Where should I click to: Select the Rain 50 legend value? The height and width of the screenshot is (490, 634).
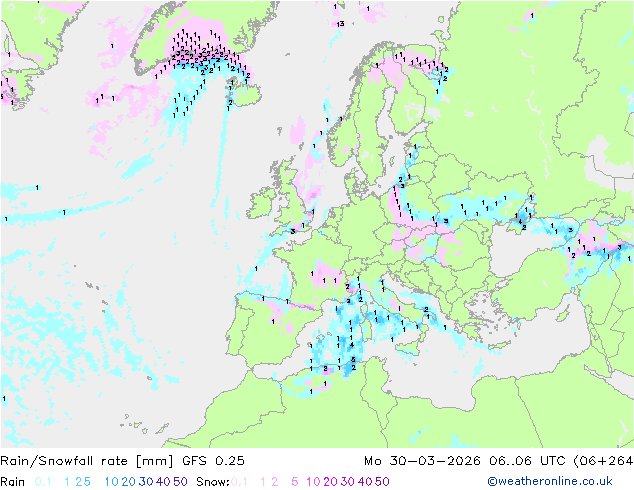pos(180,482)
